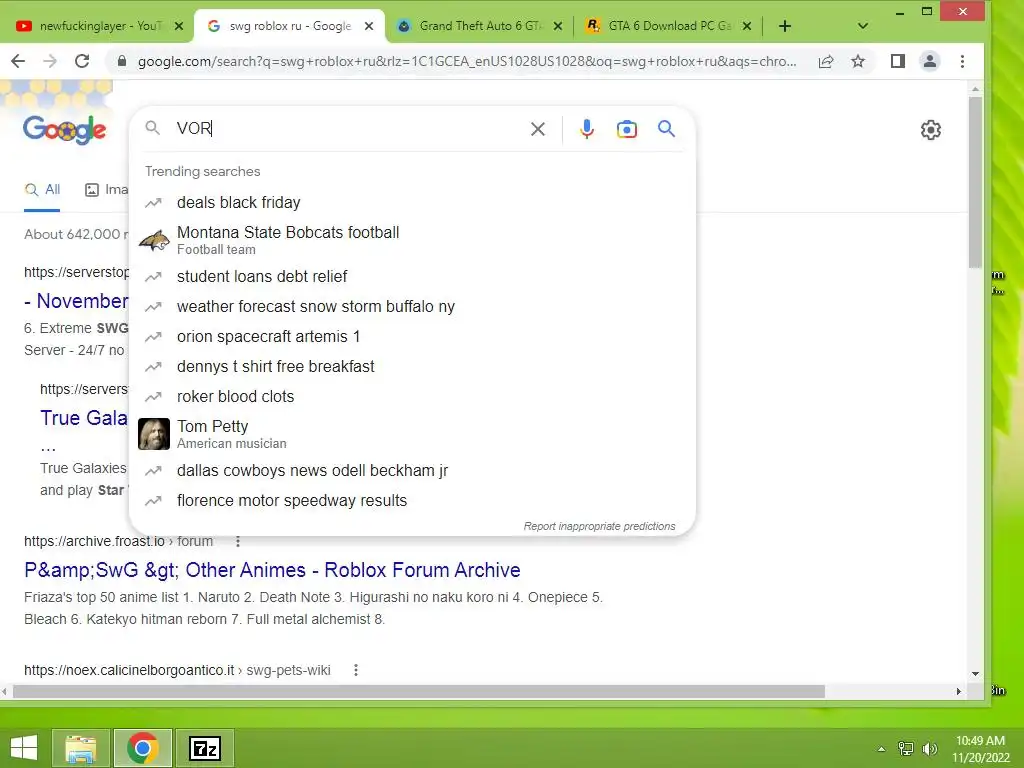This screenshot has width=1024, height=768.
Task: Open the Chrome side panel icon
Action: tap(898, 61)
